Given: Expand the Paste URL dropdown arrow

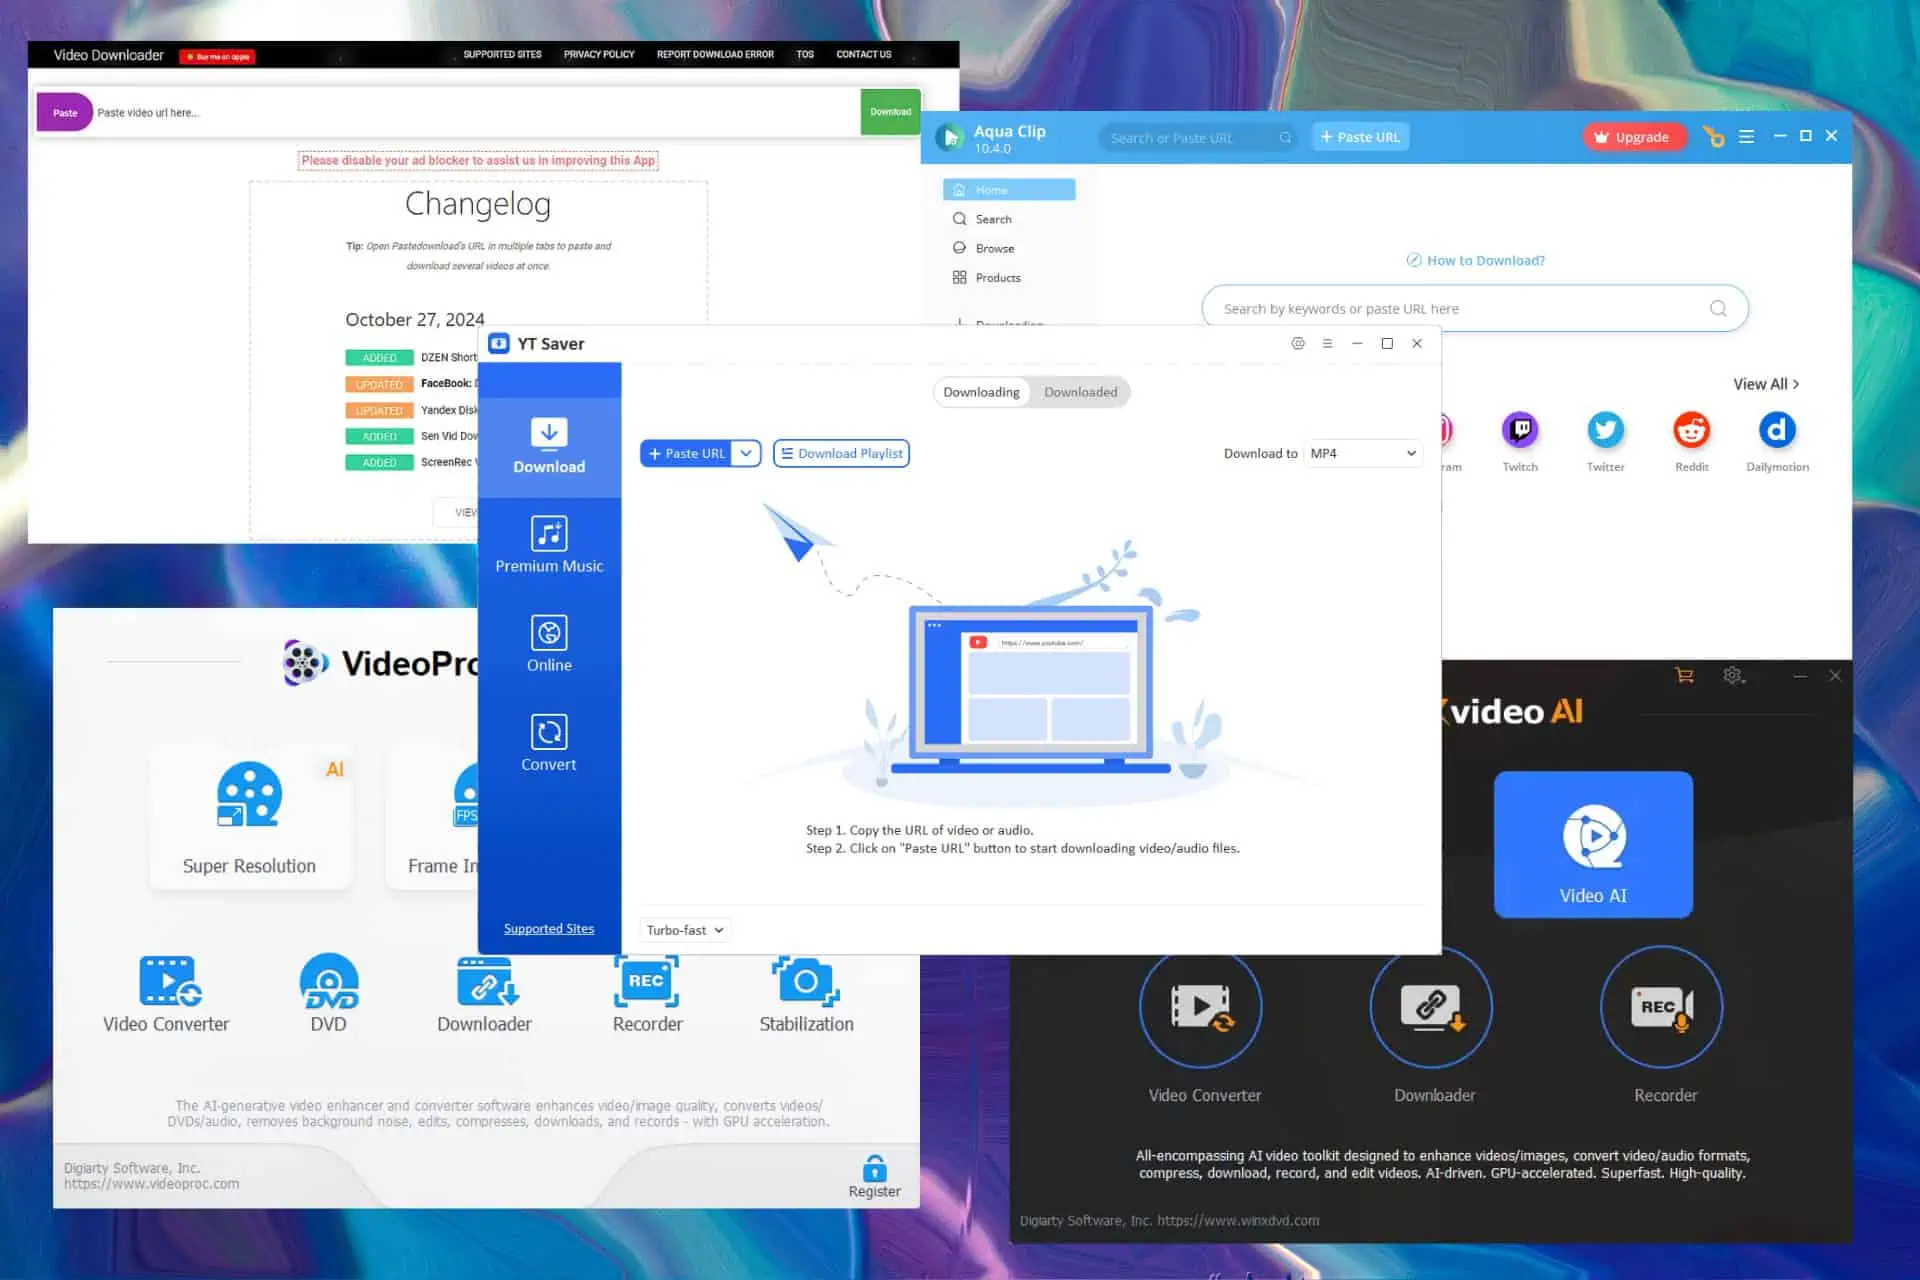Looking at the screenshot, I should click(744, 453).
